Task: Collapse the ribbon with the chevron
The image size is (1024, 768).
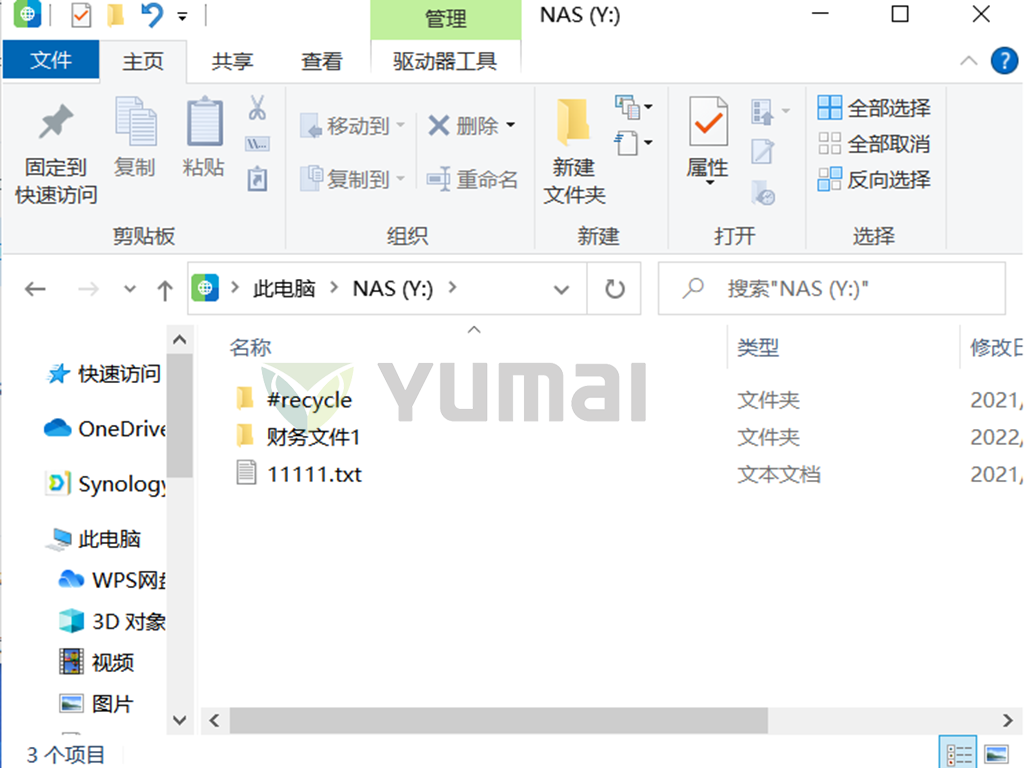Action: [969, 60]
